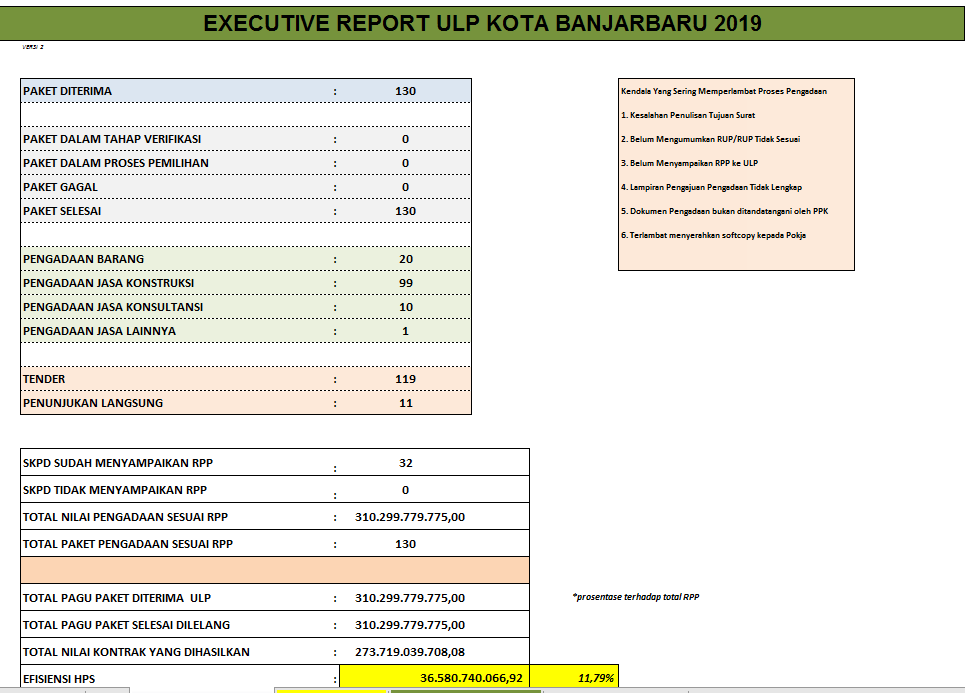This screenshot has width=965, height=693.
Task: Select the PAKET DITERIMA label cell
Action: pos(68,91)
